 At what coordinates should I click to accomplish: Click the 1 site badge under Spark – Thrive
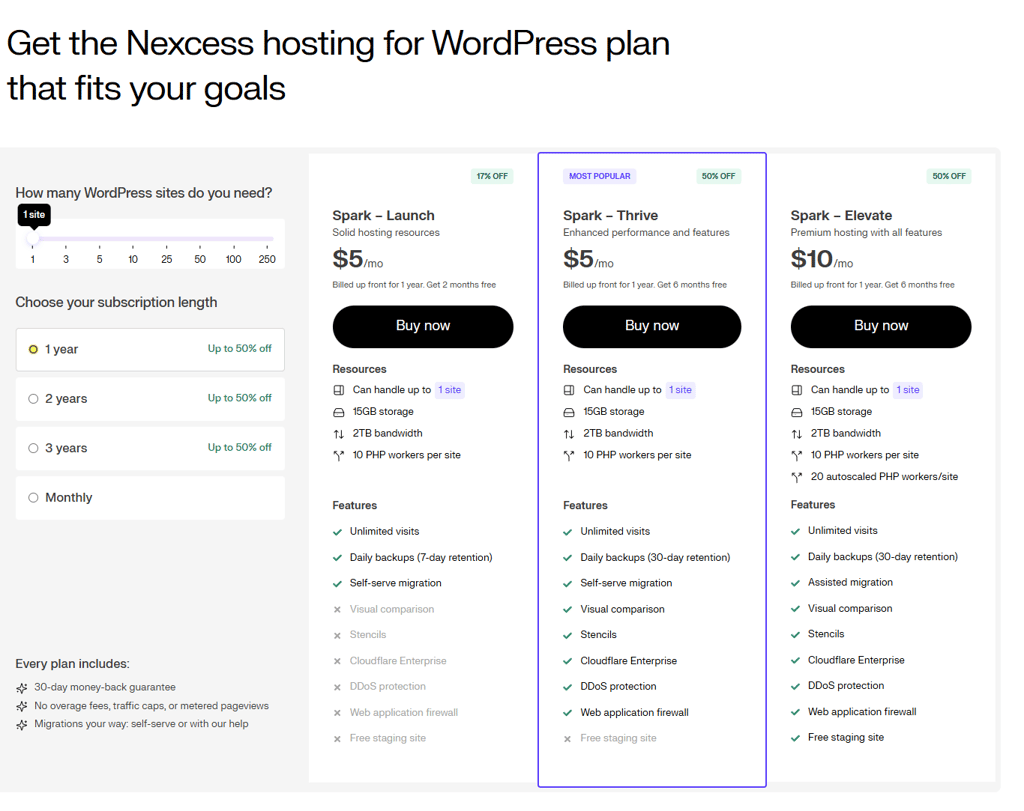click(x=680, y=390)
